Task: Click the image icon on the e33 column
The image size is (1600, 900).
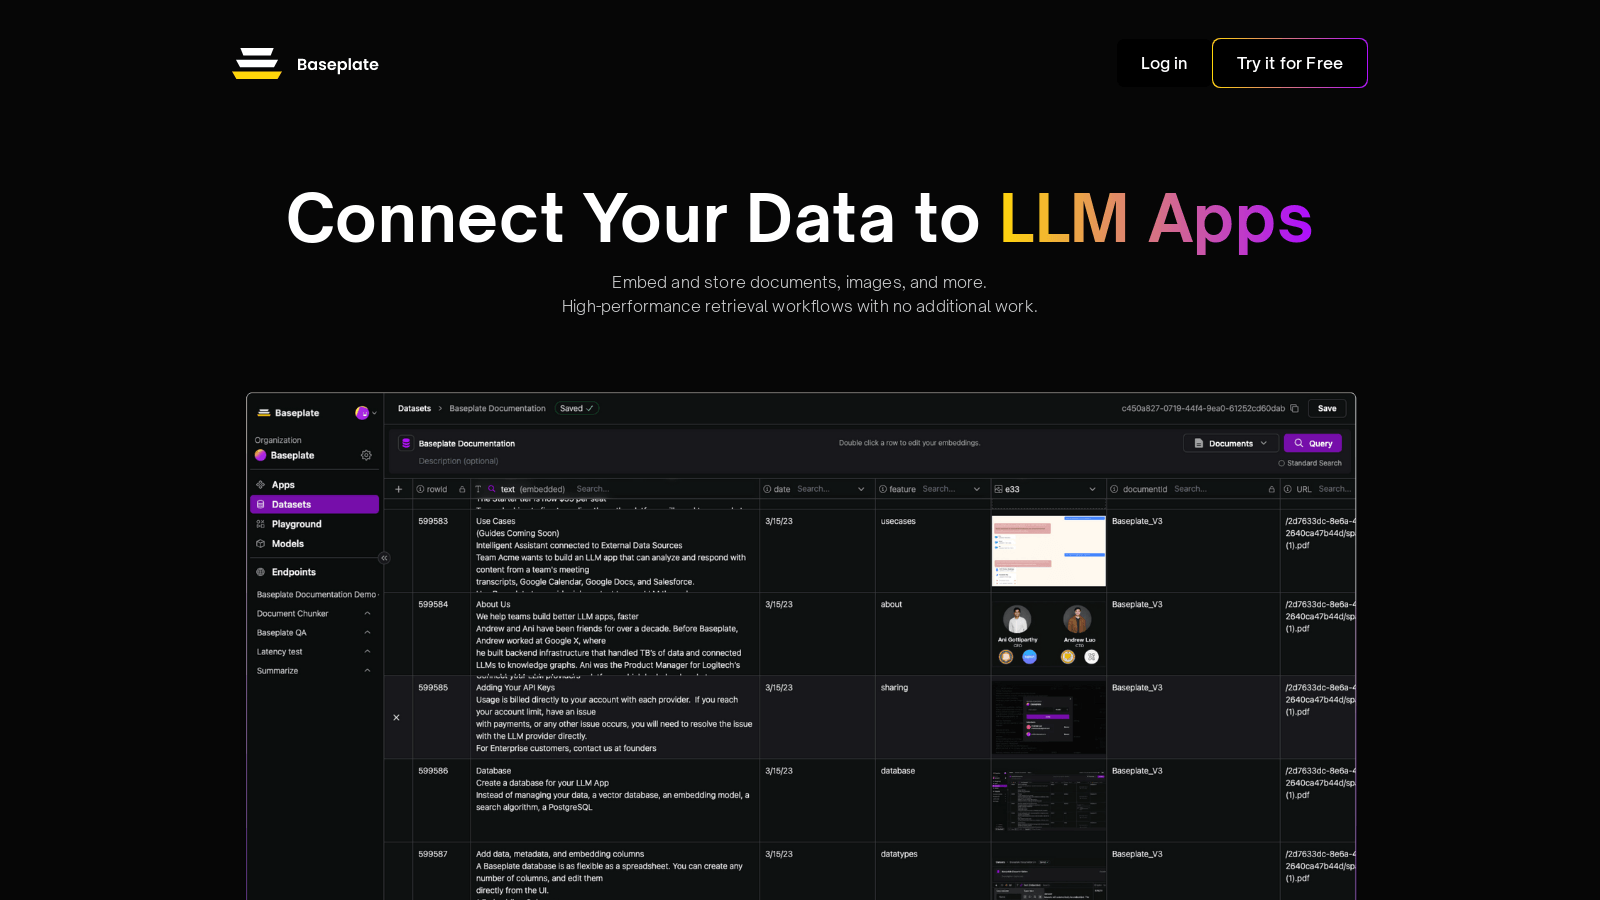Action: click(x=998, y=489)
